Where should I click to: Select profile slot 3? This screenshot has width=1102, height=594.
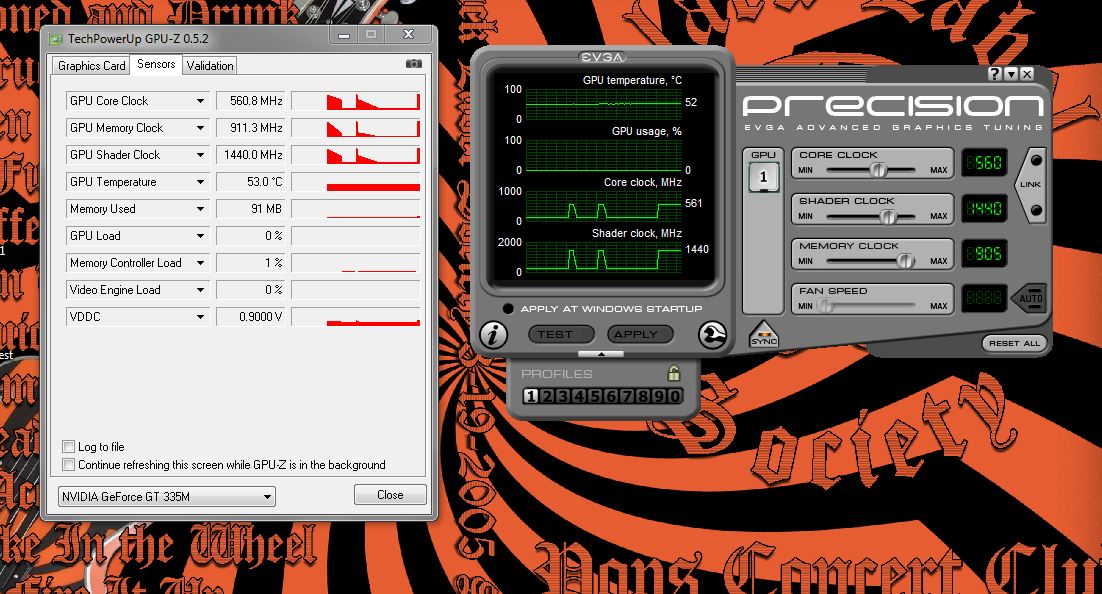563,396
